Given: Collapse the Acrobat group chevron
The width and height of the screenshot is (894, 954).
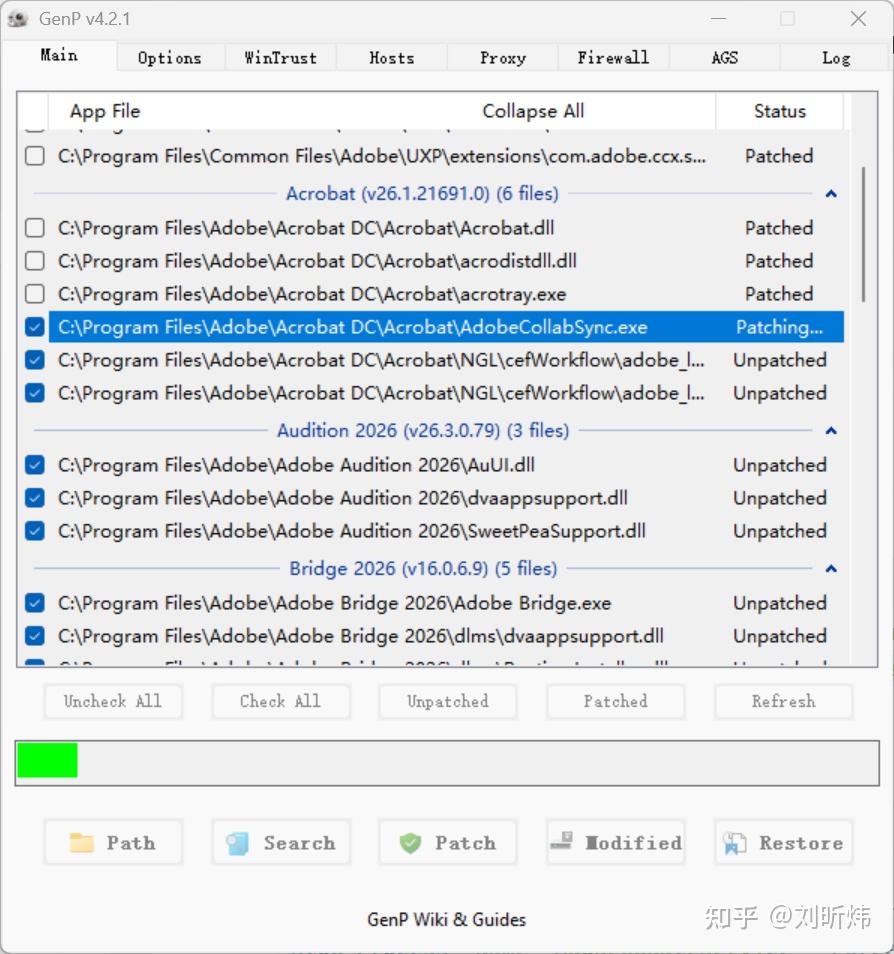Looking at the screenshot, I should pos(831,194).
